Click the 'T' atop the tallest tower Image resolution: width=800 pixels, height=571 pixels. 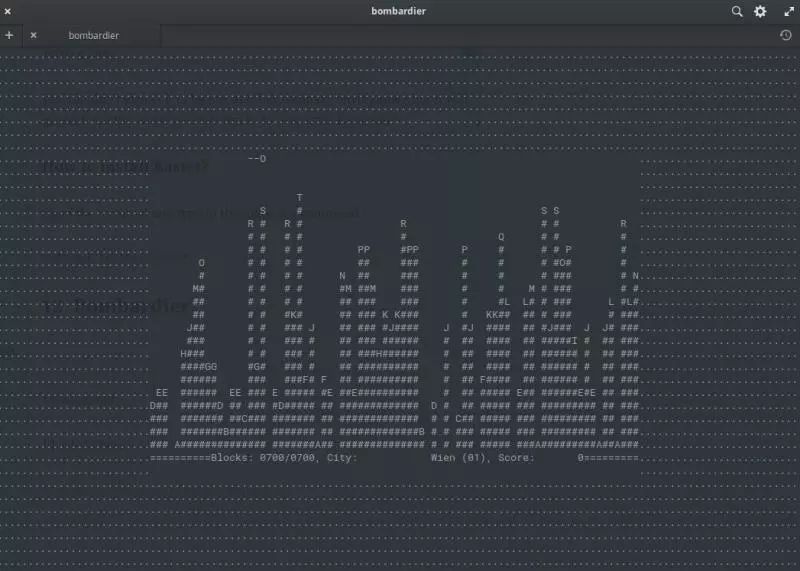(x=299, y=197)
